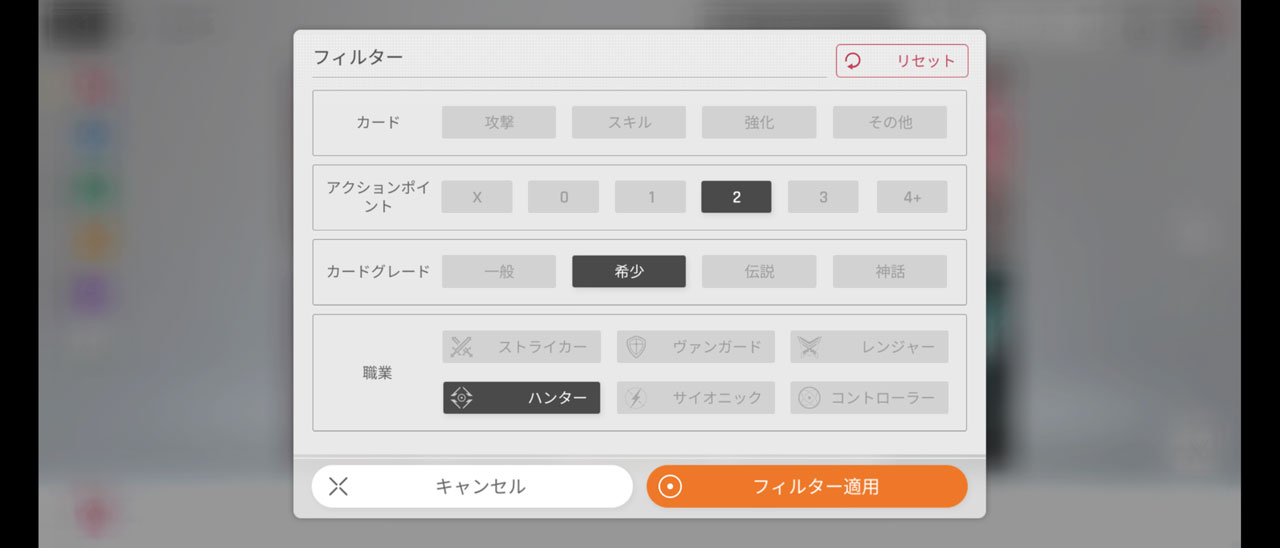This screenshot has height=548, width=1280.
Task: Click the reset arrow icon beside リセット
Action: 853,61
